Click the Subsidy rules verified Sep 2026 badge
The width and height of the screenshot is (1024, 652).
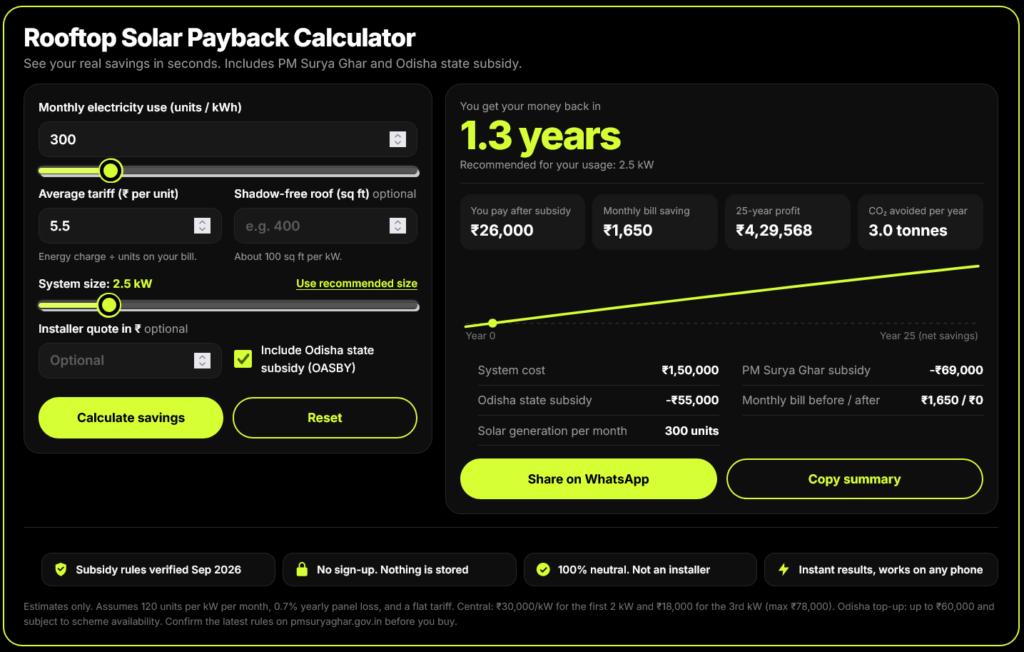(x=158, y=570)
